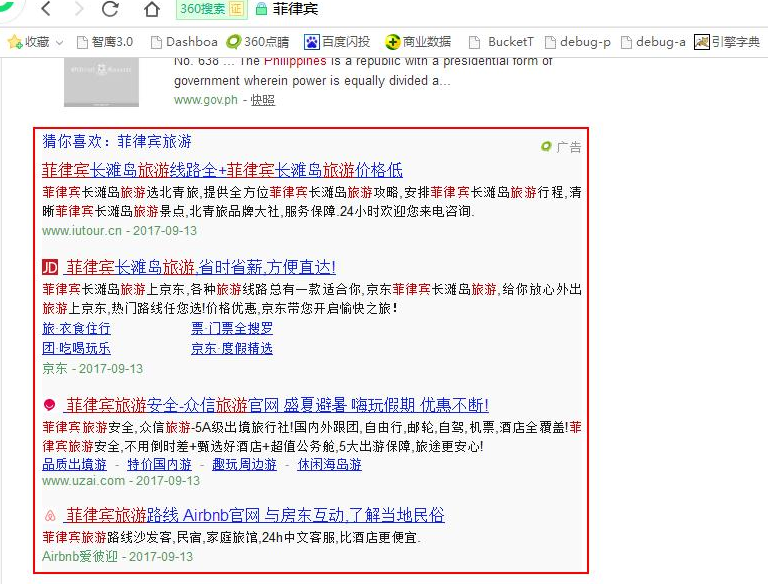Click the browser back arrow
The width and height of the screenshot is (768, 584).
pyautogui.click(x=46, y=10)
